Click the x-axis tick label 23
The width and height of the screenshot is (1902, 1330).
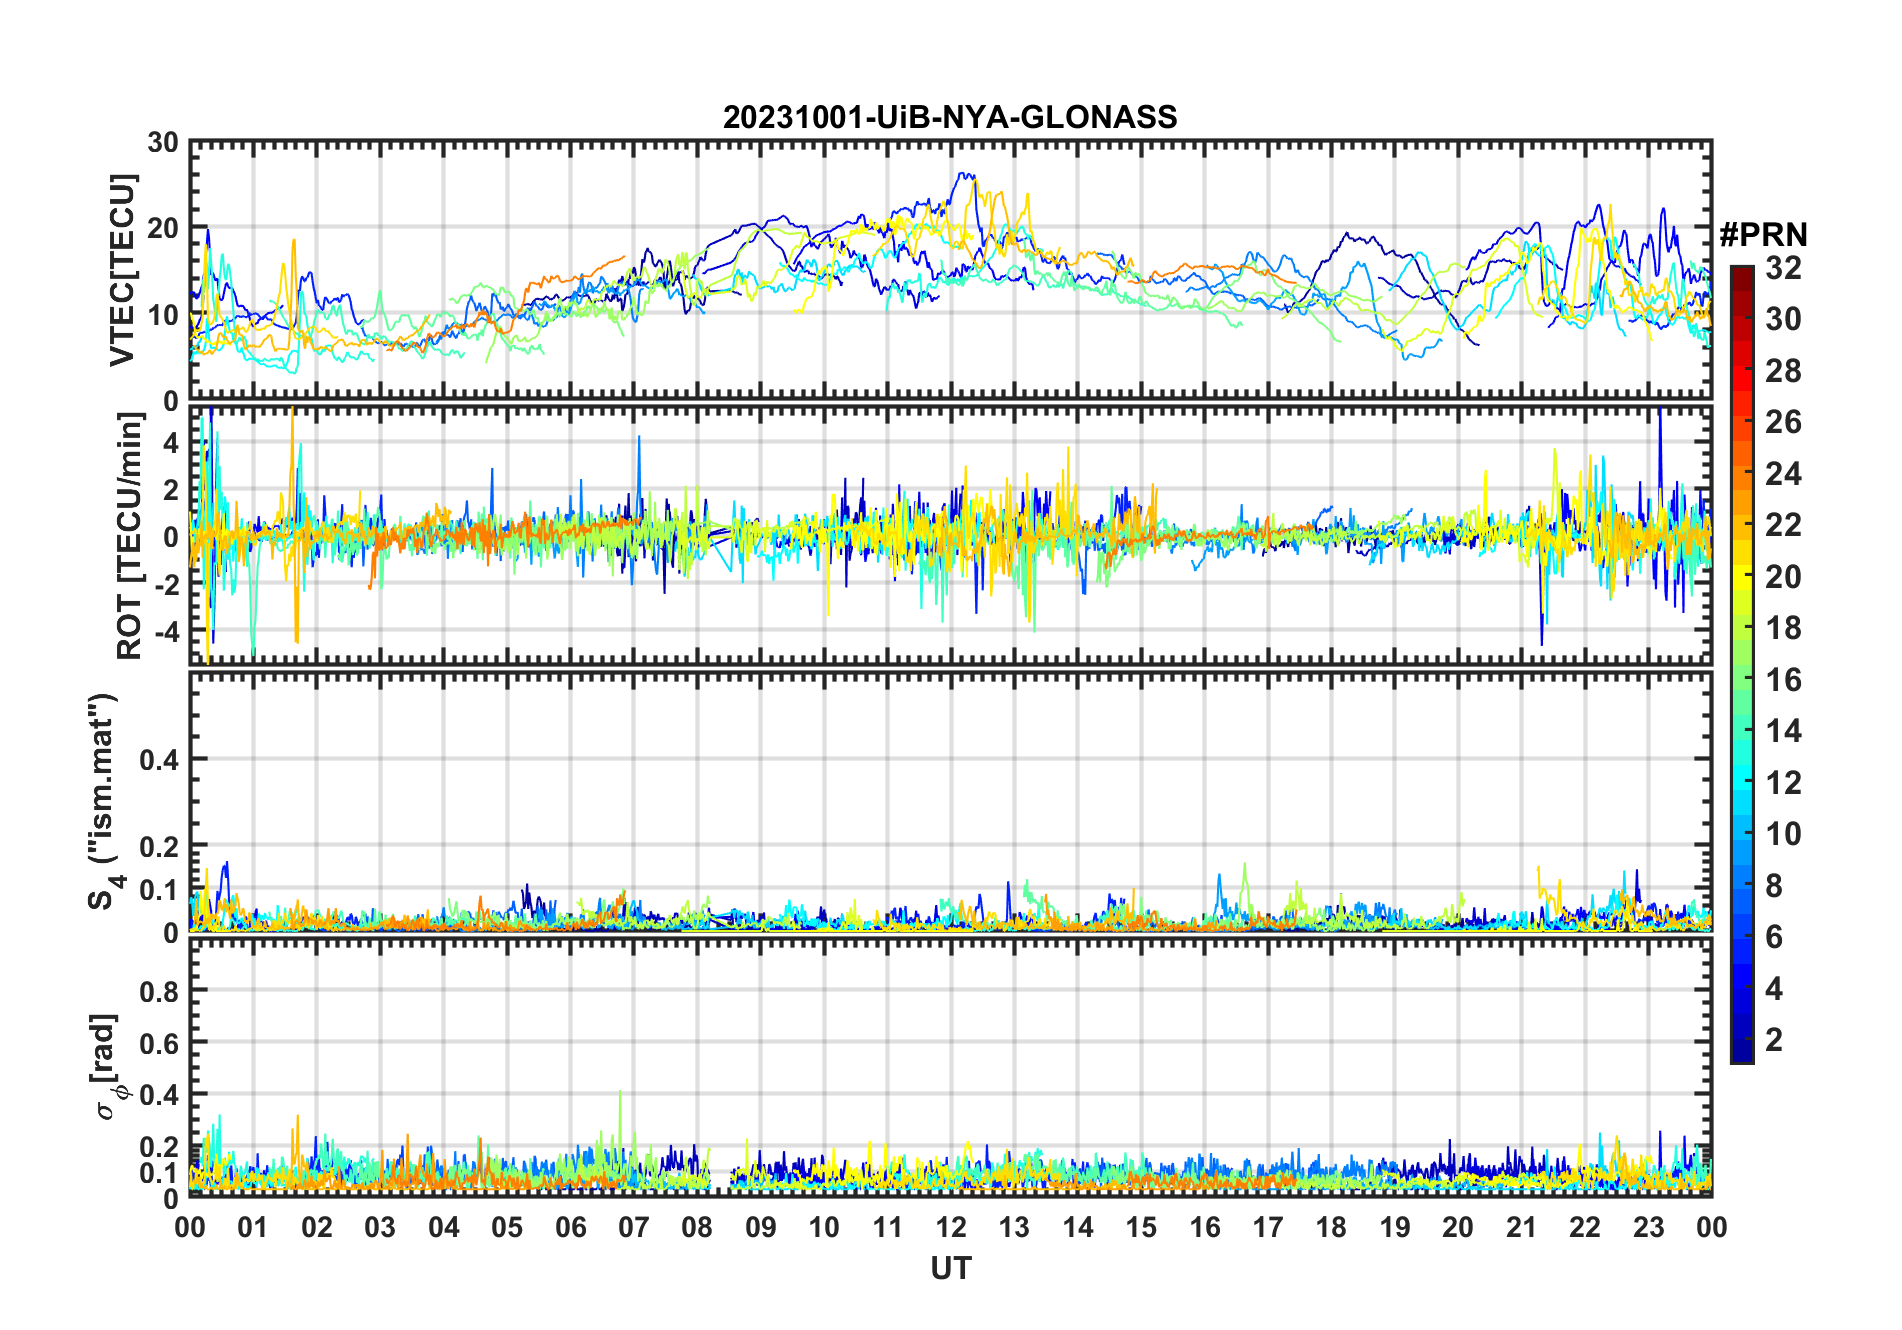[1648, 1227]
